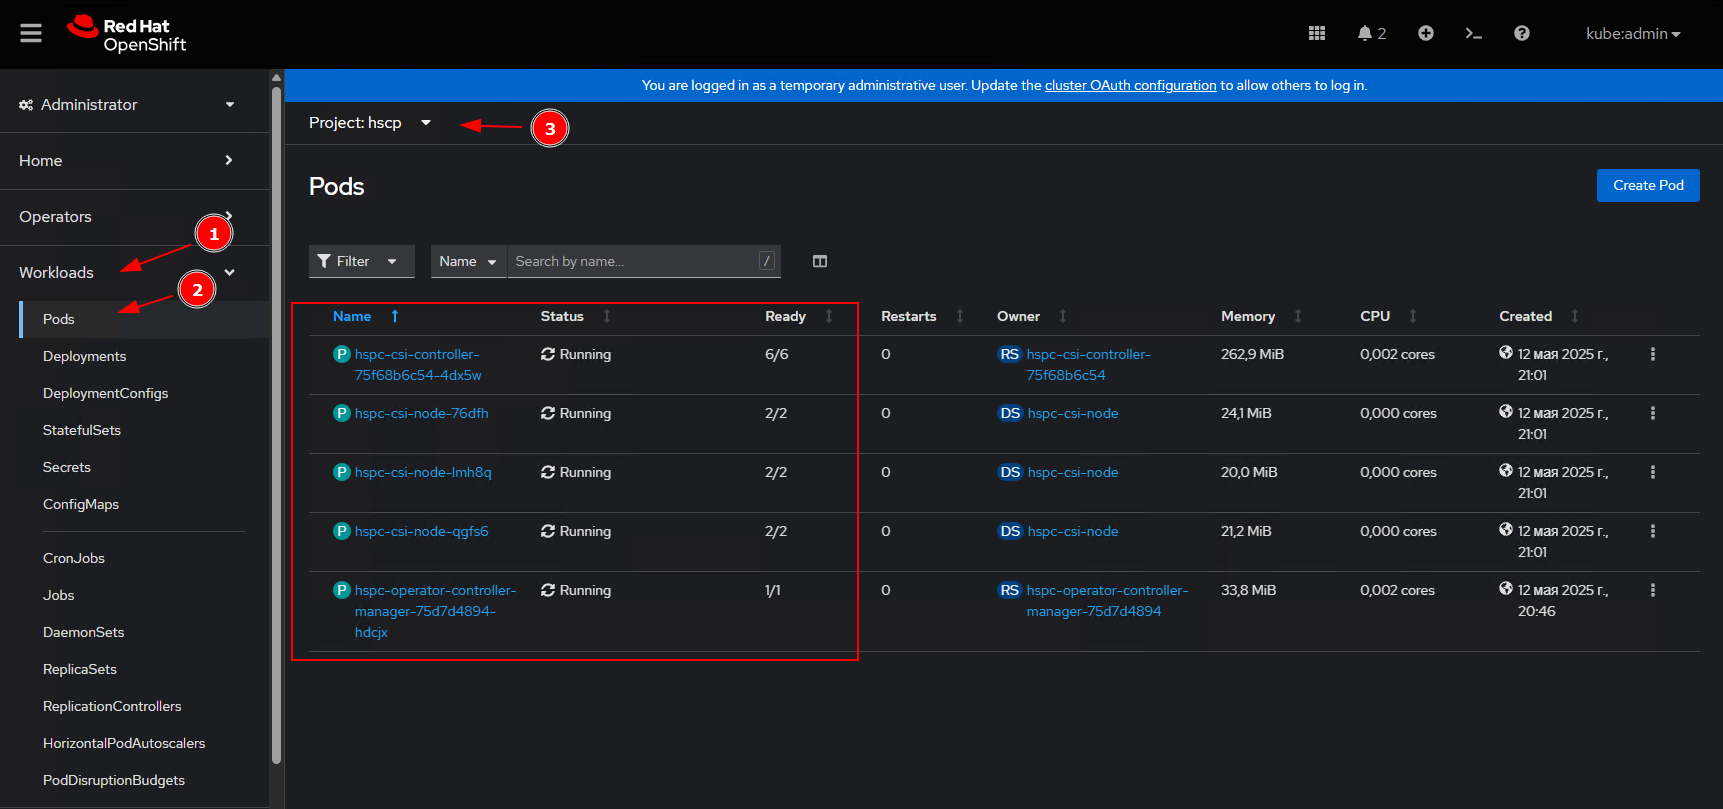The height and width of the screenshot is (809, 1723).
Task: Go to CronJobs in the sidebar
Action: click(x=74, y=558)
